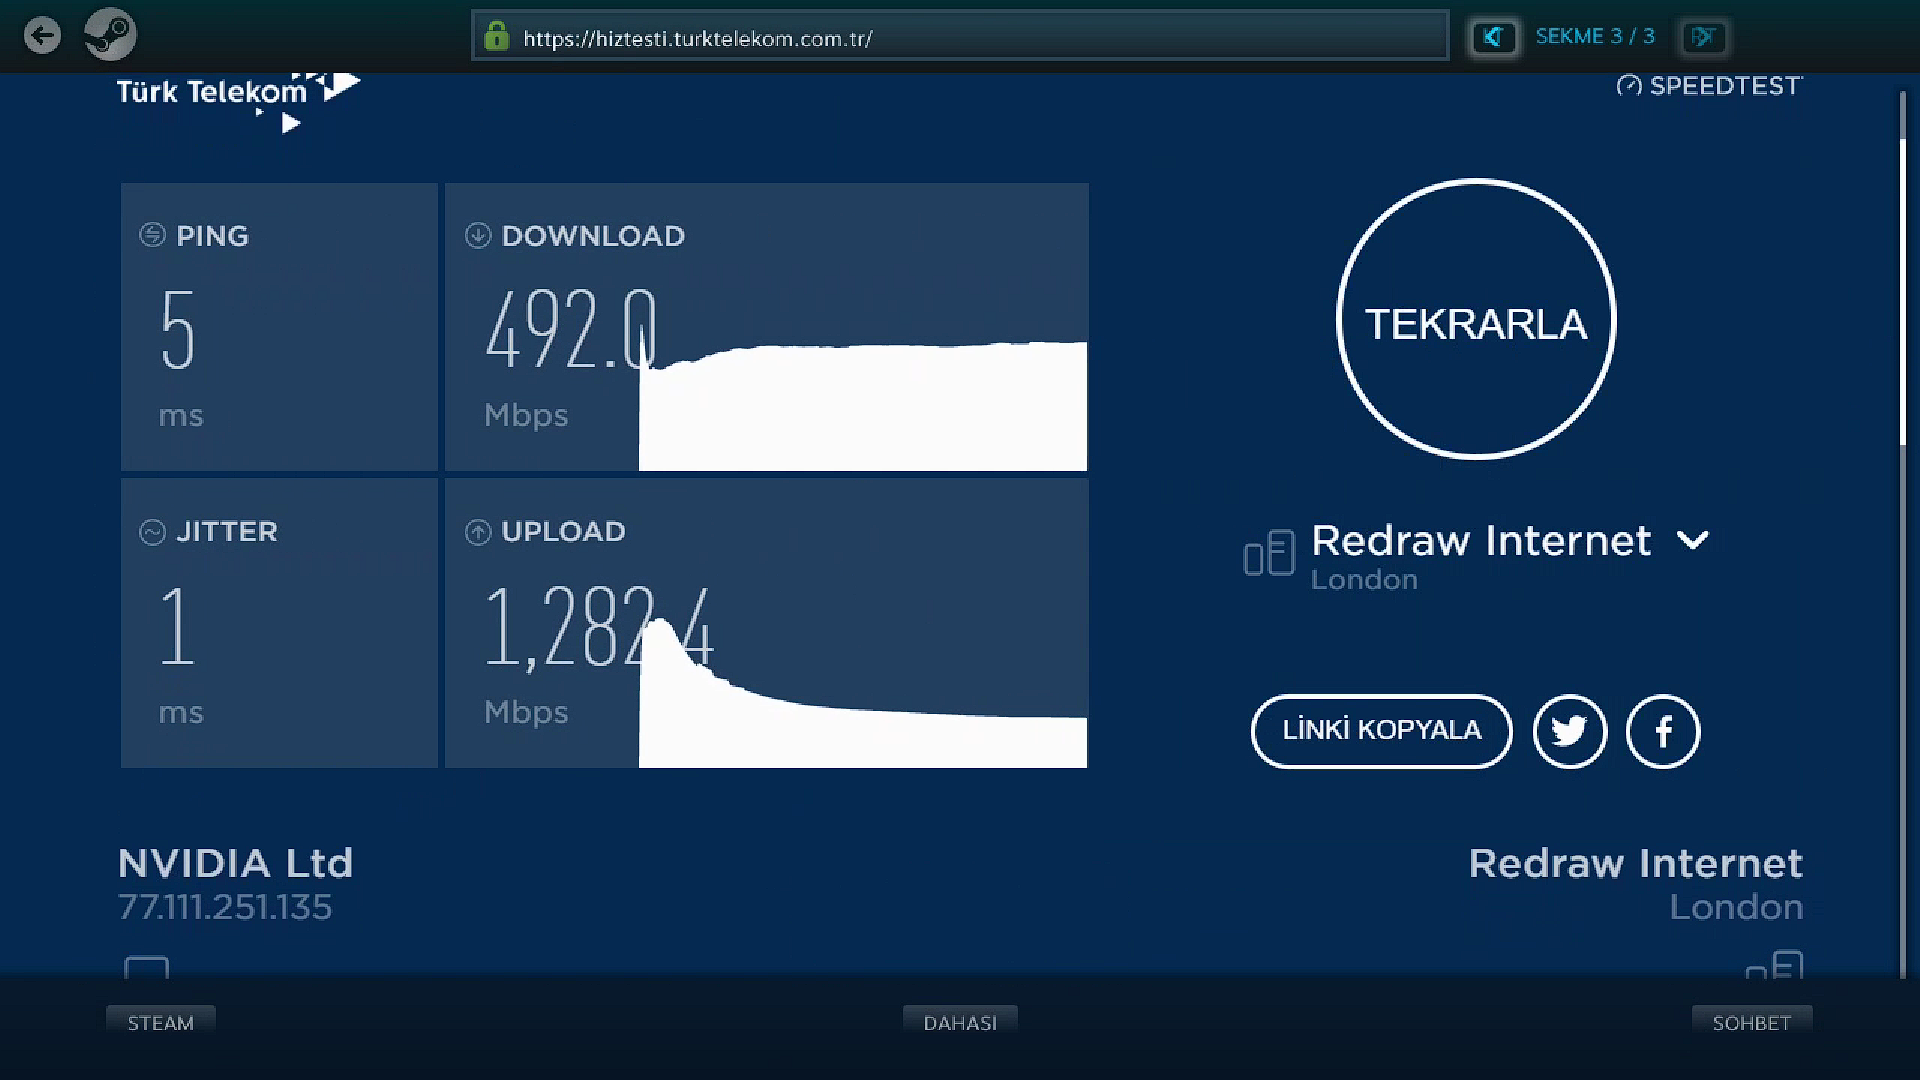Screen dimensions: 1920x1080
Task: Click the server icon beside Redraw Internet
Action: click(1269, 553)
